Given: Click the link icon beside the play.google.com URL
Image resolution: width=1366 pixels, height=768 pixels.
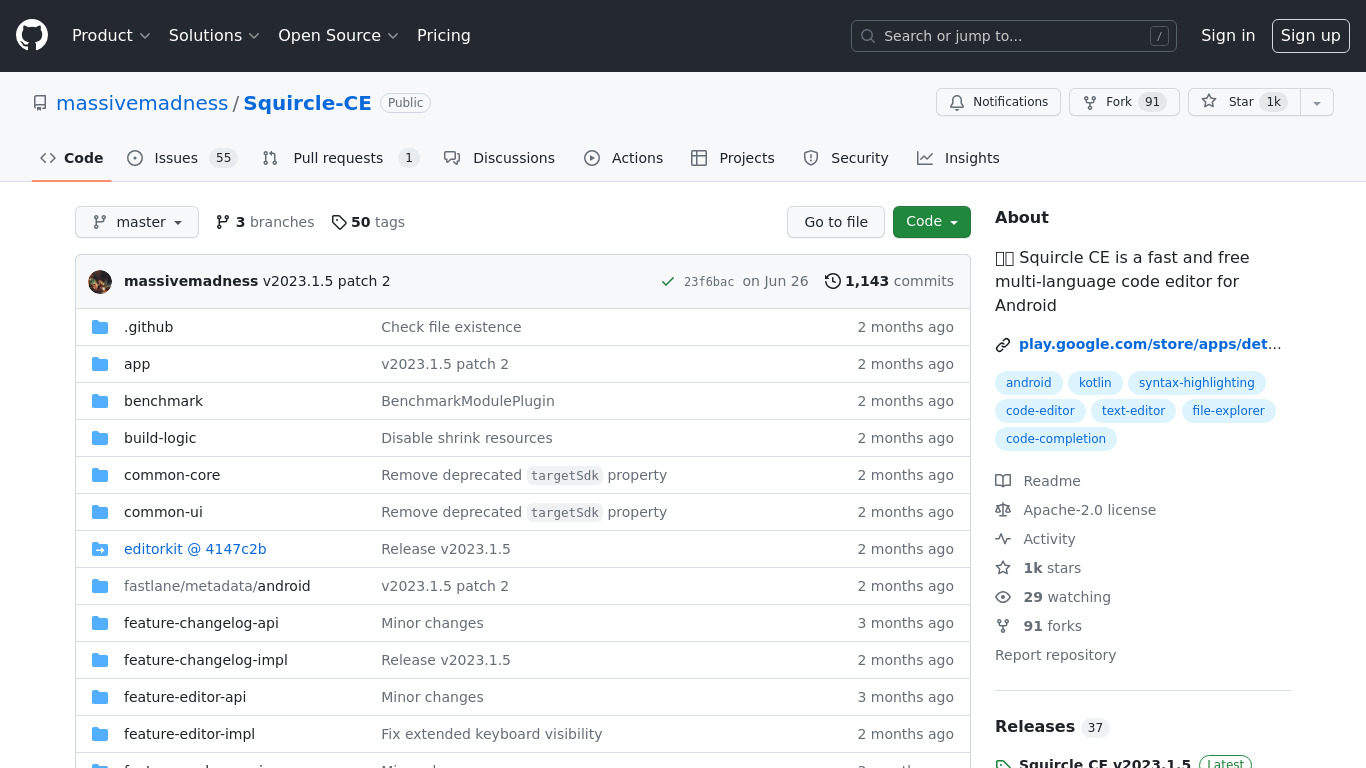Looking at the screenshot, I should [x=1003, y=345].
